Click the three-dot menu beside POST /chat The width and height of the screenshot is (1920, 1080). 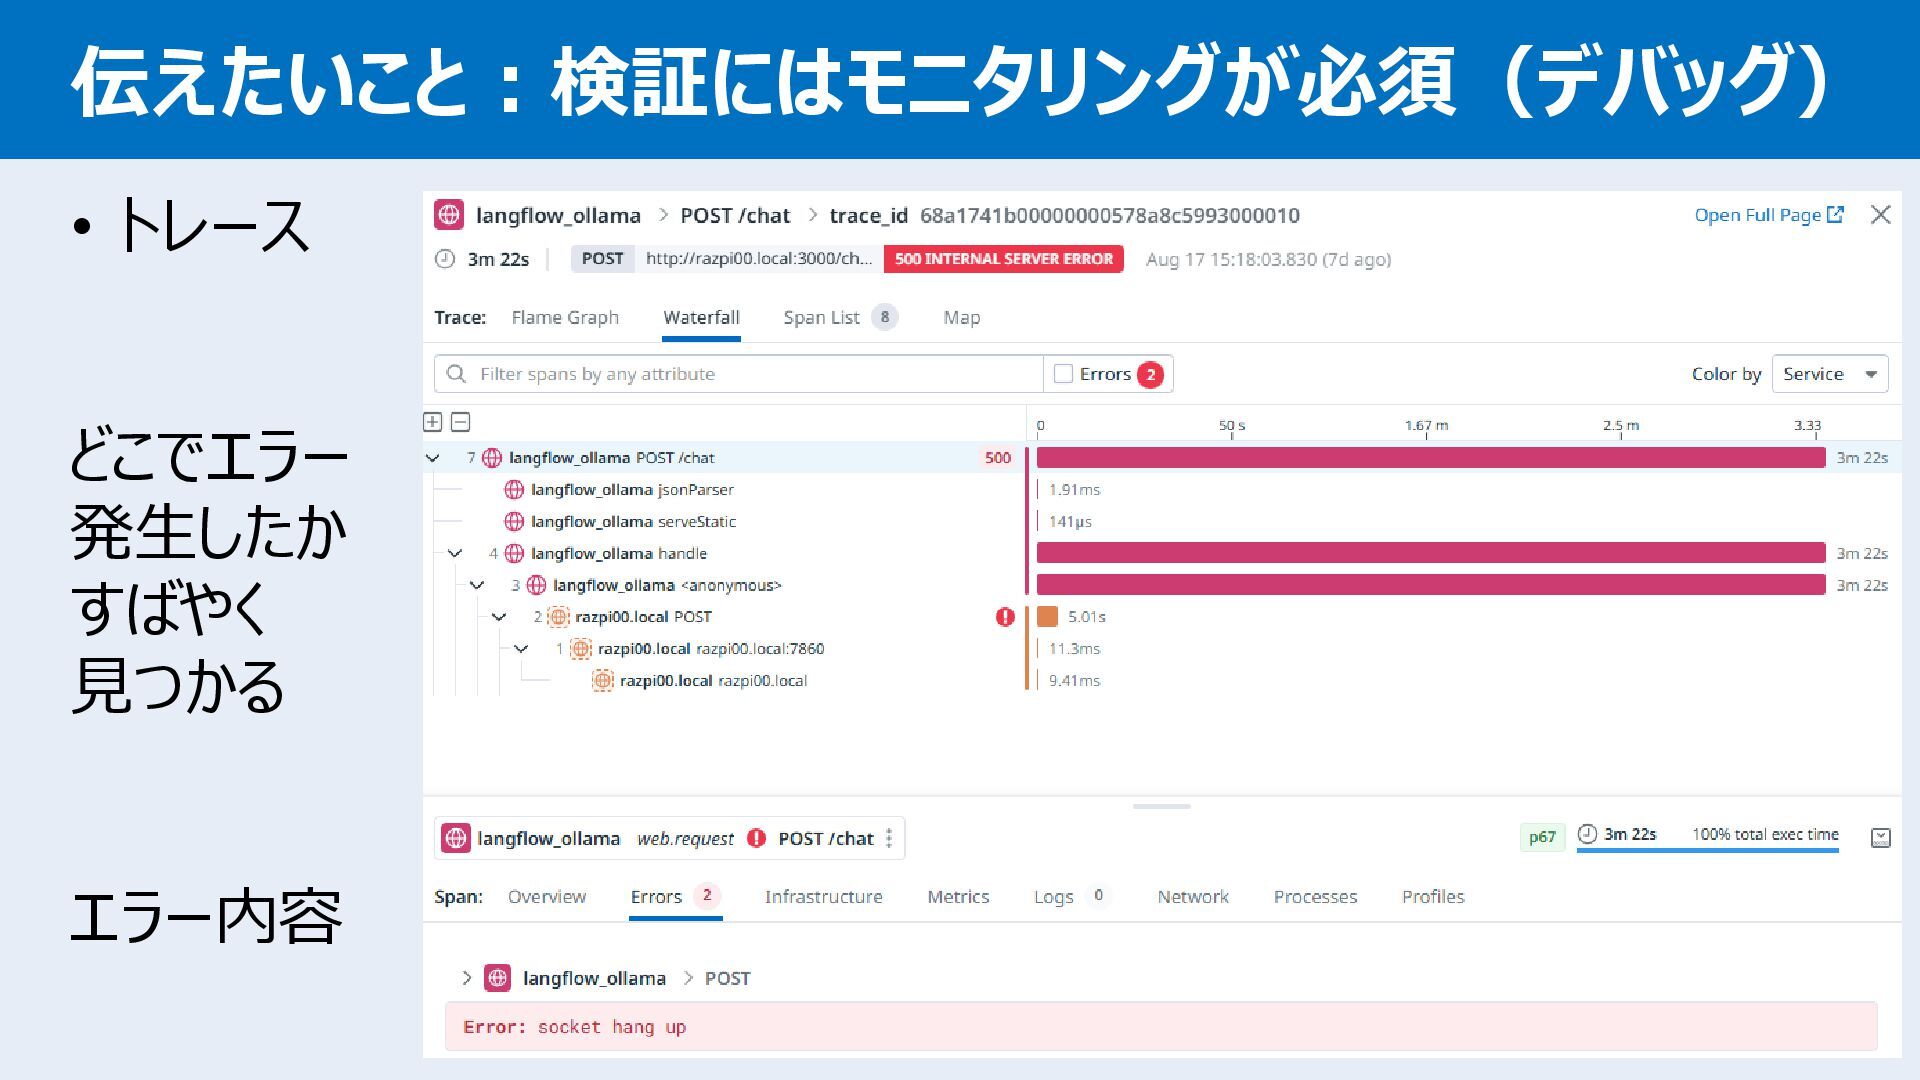(889, 838)
